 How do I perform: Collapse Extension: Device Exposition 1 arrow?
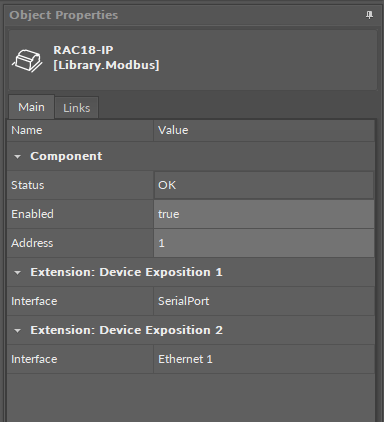coord(17,273)
